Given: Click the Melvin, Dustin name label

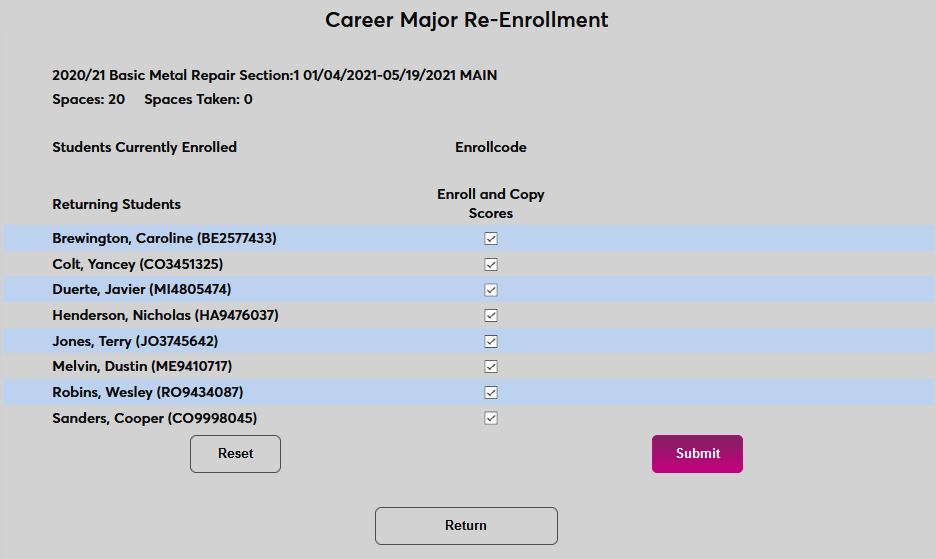Looking at the screenshot, I should pyautogui.click(x=142, y=367).
